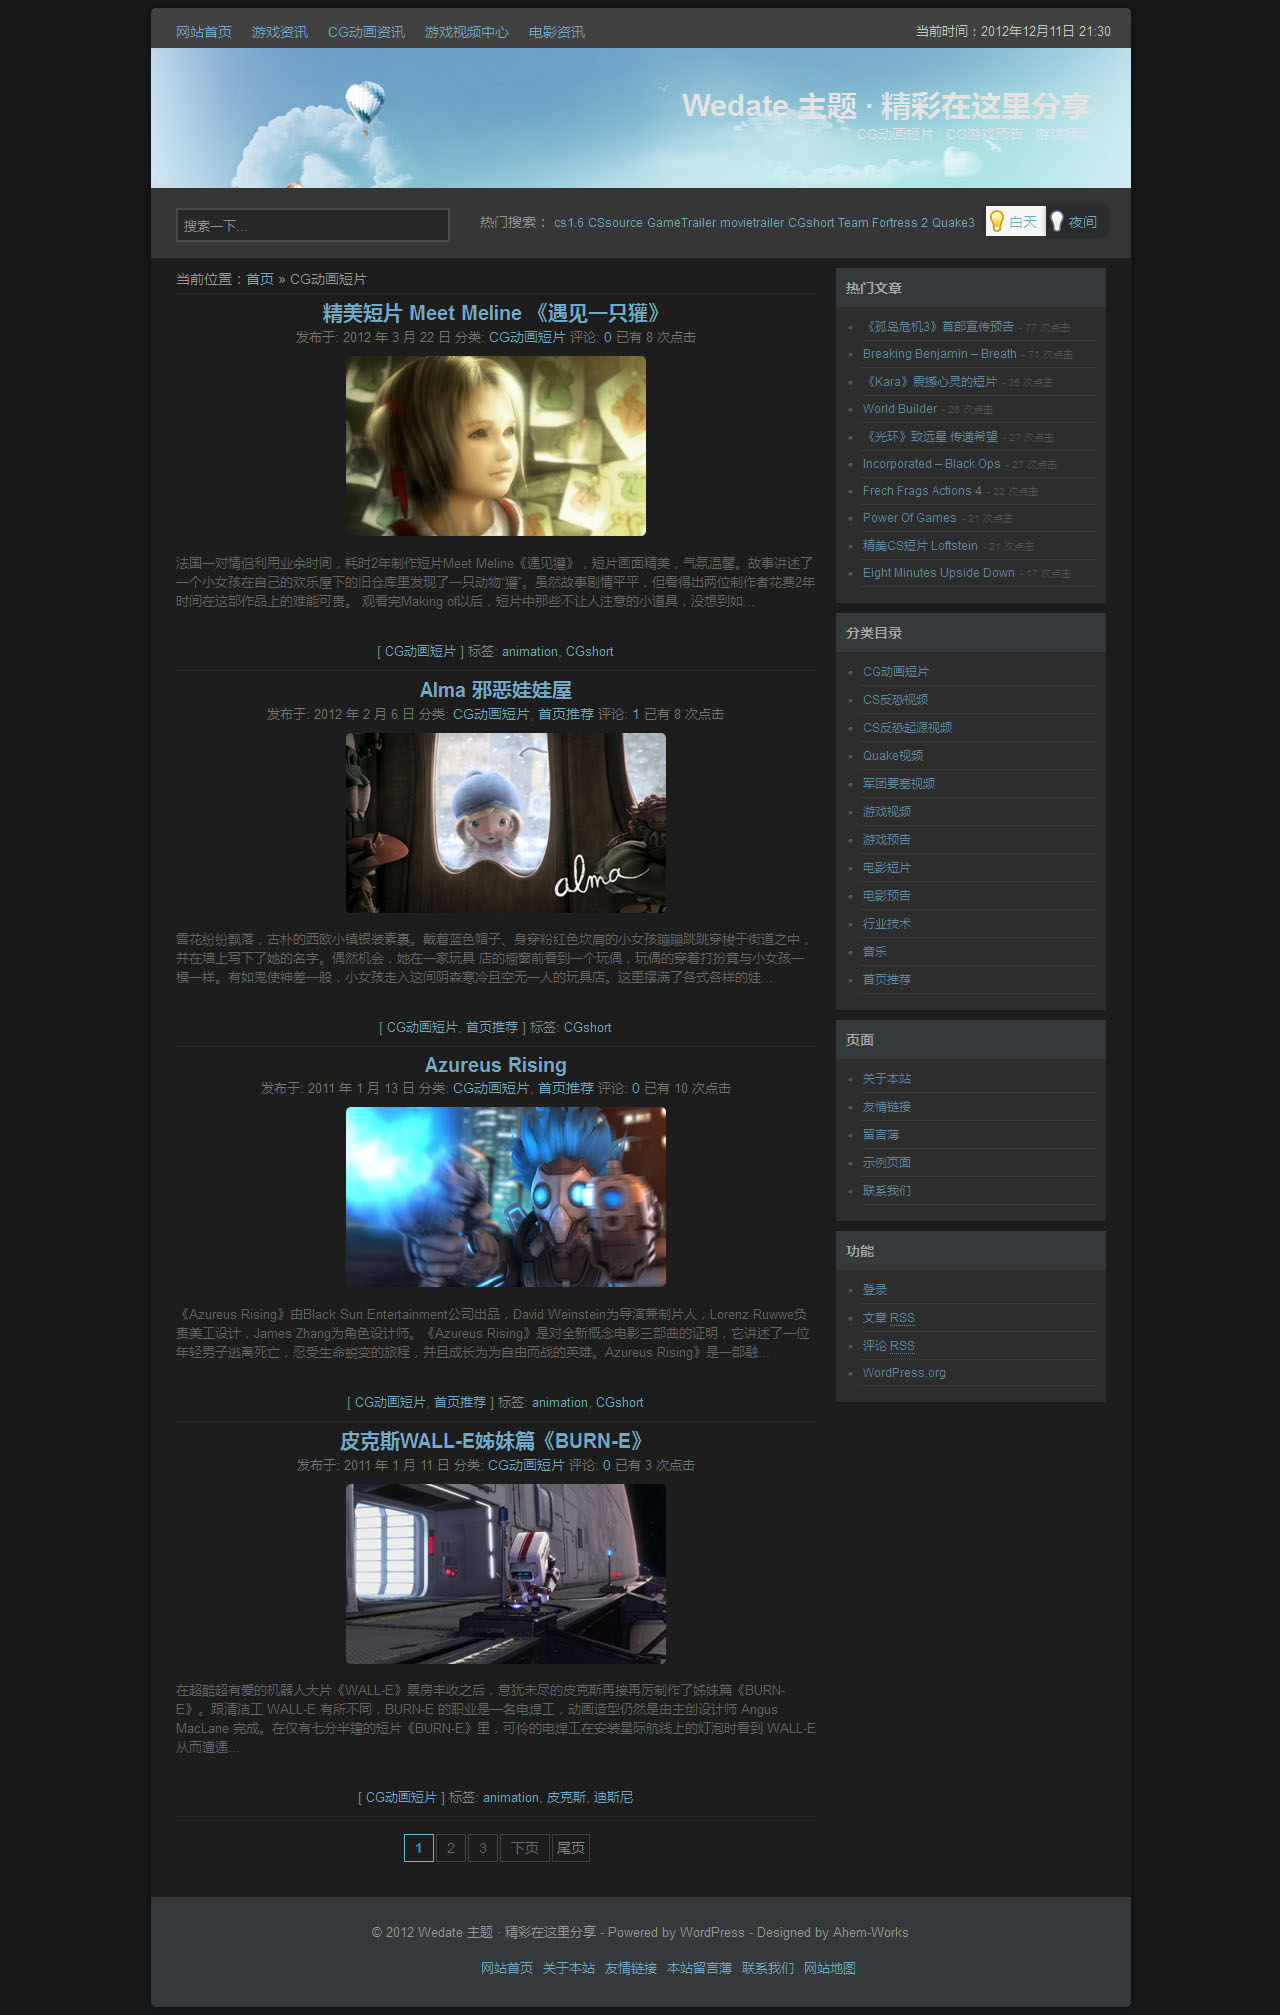
Task: Open the Alma post thumbnail image
Action: [506, 823]
